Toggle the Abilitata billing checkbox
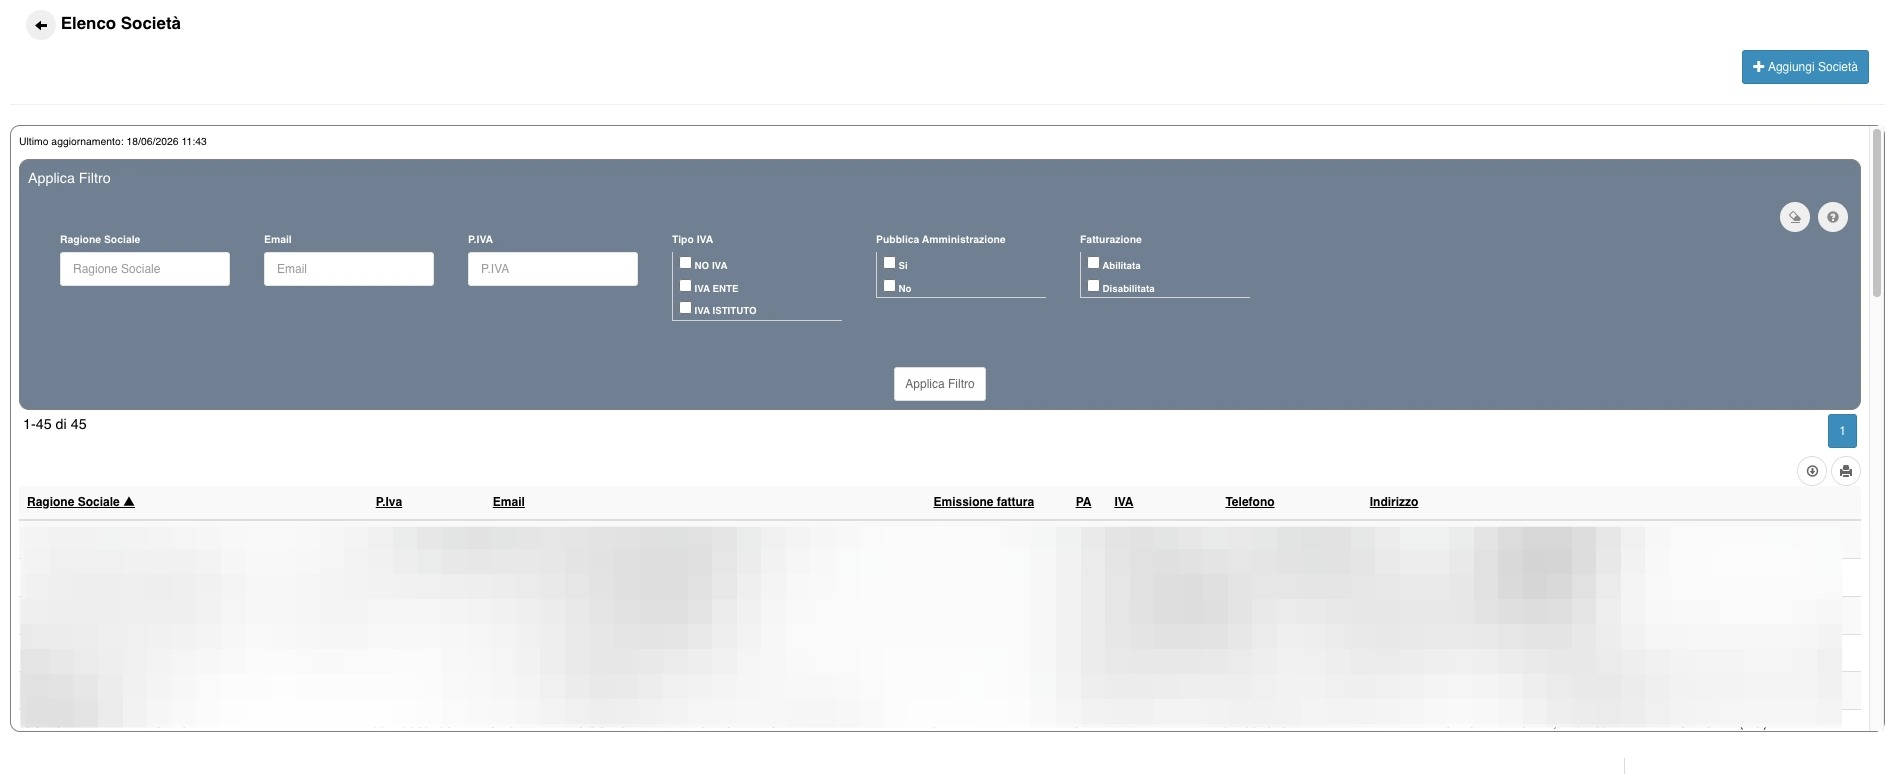 1093,263
